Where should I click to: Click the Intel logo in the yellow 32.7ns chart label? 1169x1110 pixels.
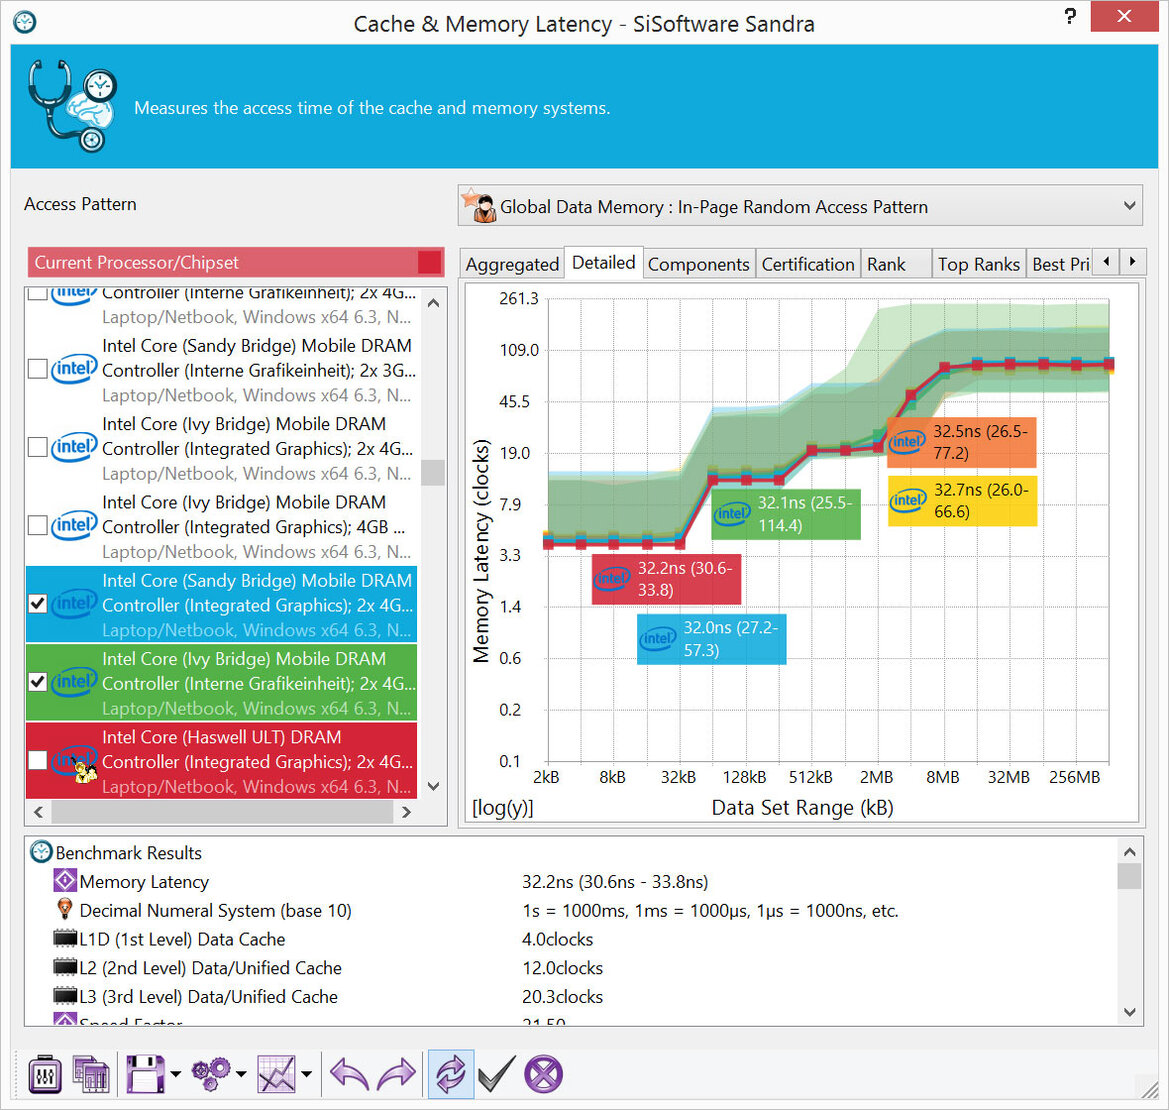pyautogui.click(x=908, y=500)
